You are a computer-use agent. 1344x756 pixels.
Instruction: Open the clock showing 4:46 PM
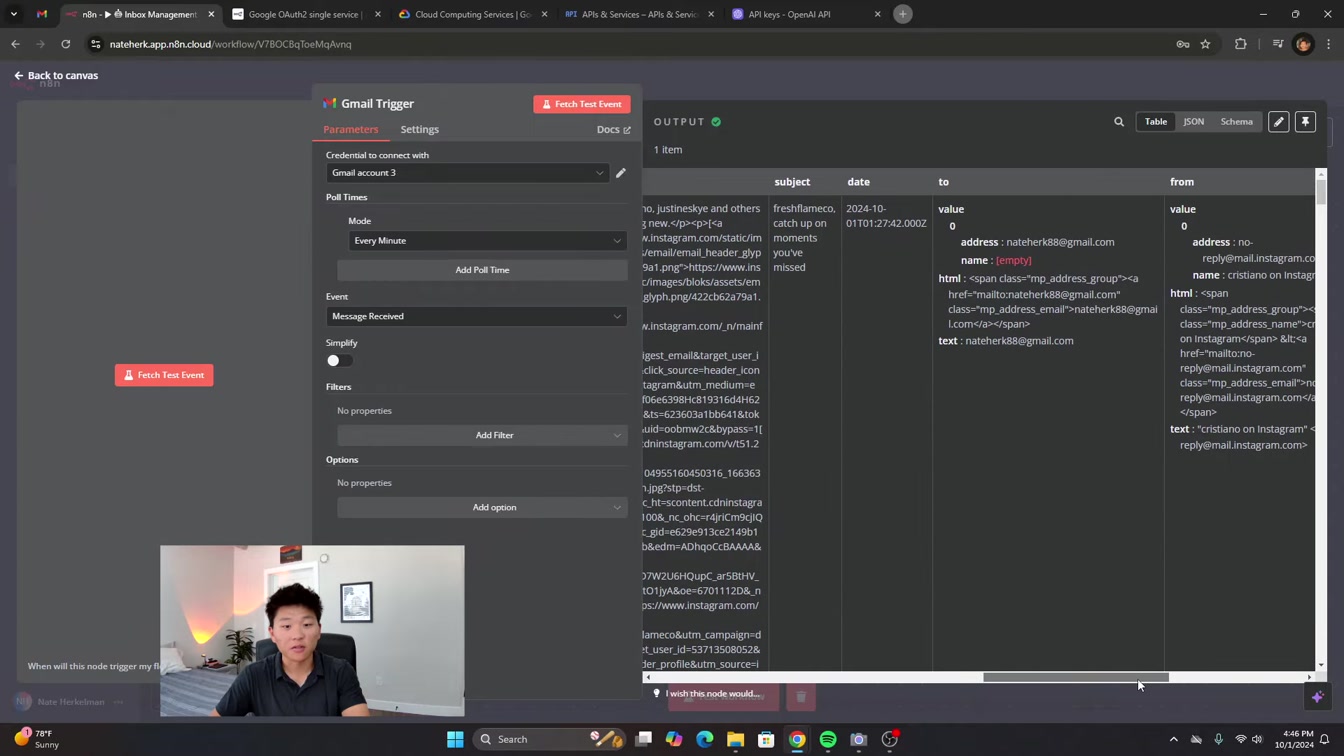[x=1291, y=739]
